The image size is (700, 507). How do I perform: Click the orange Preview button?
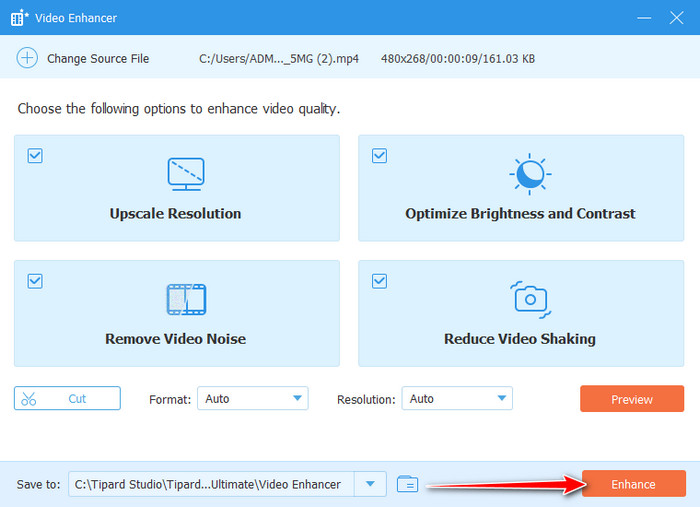[632, 399]
